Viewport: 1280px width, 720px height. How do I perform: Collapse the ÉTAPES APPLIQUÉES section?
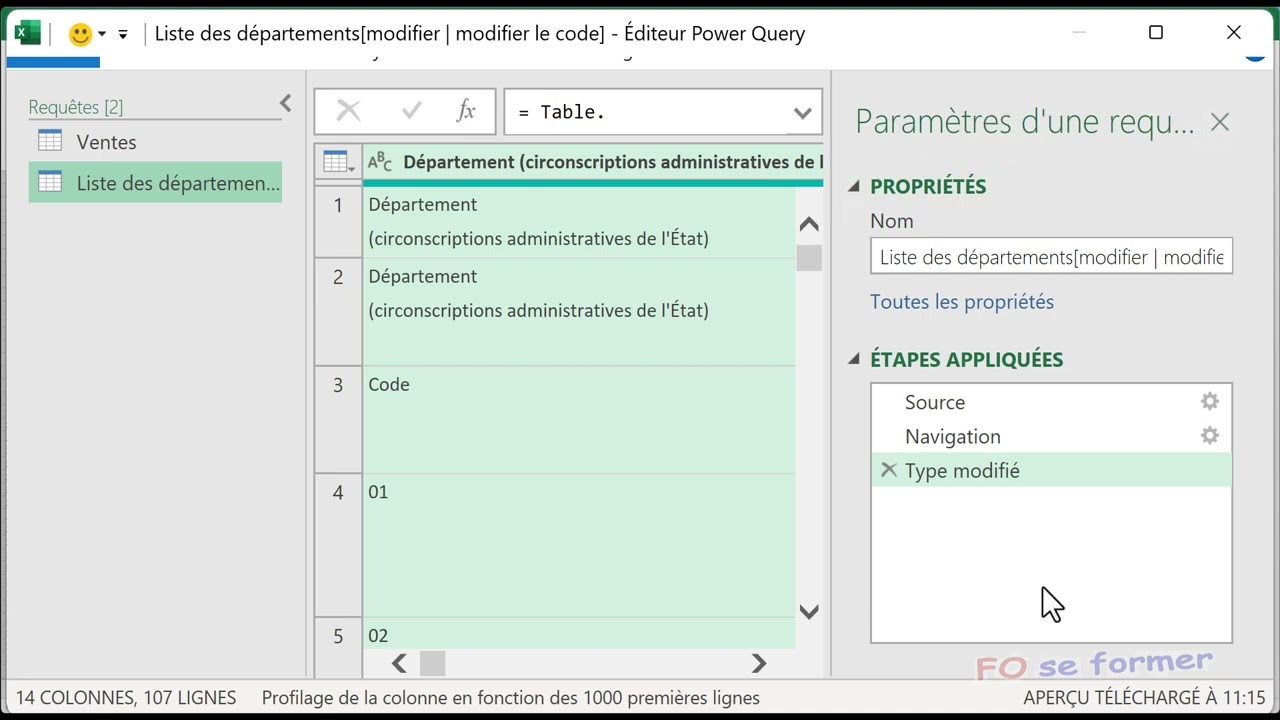854,359
